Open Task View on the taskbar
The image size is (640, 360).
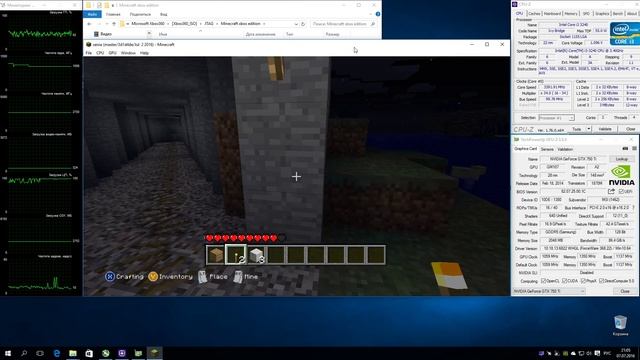point(40,353)
